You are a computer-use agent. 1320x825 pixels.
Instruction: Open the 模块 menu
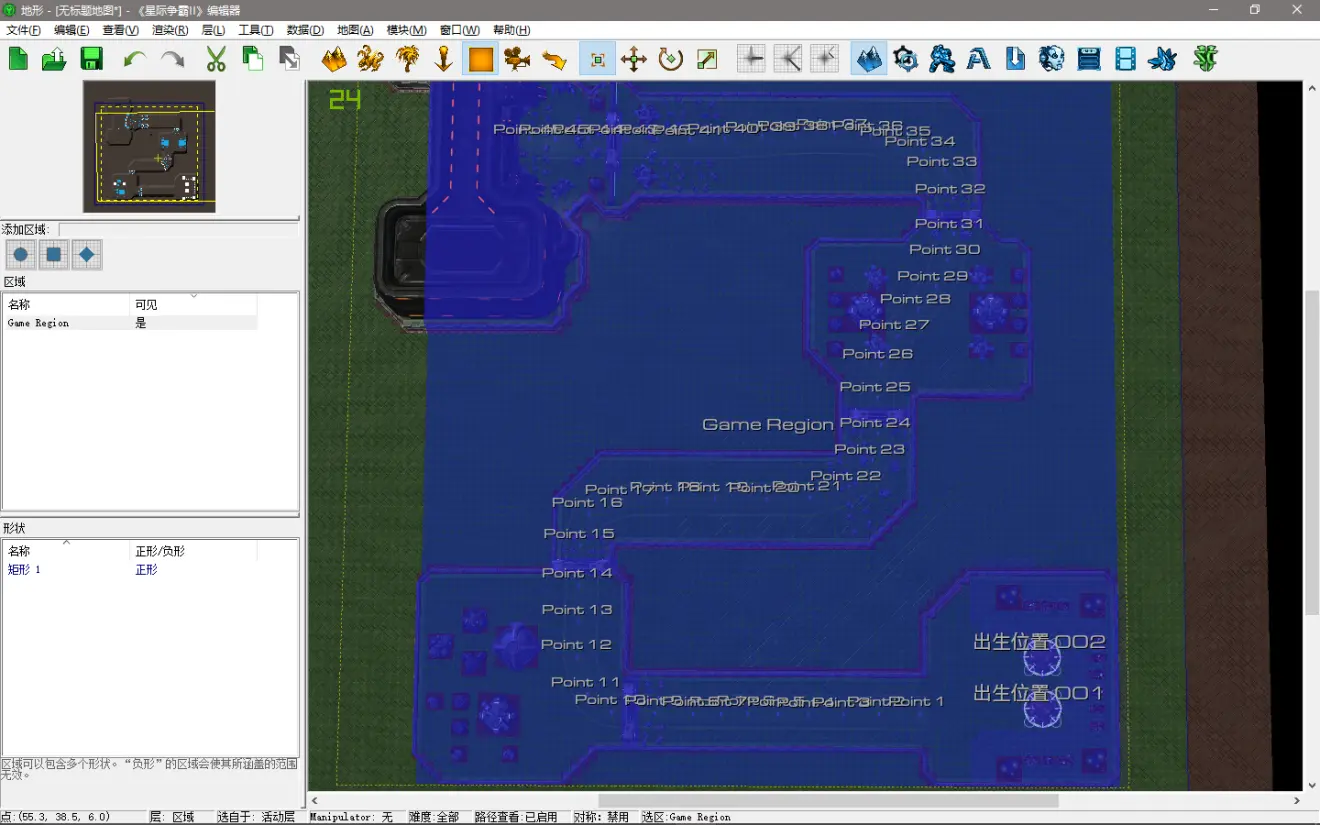(406, 30)
